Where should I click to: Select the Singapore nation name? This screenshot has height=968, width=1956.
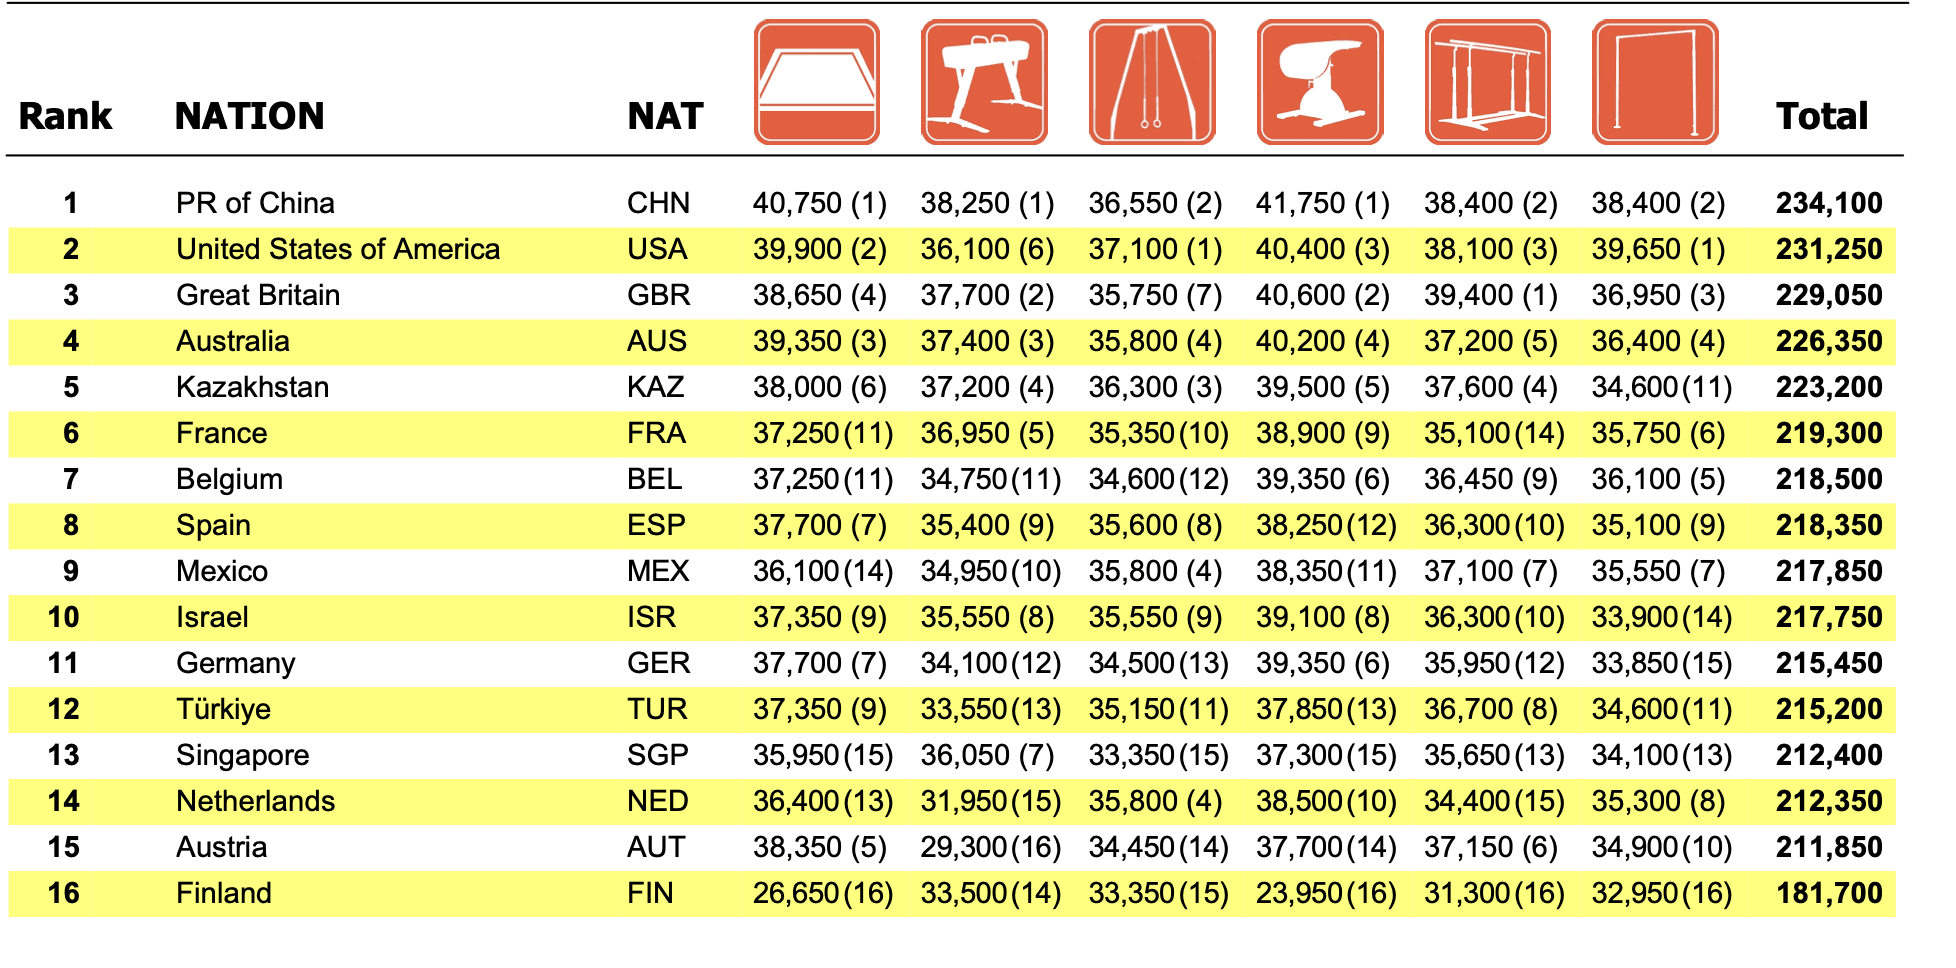point(243,755)
